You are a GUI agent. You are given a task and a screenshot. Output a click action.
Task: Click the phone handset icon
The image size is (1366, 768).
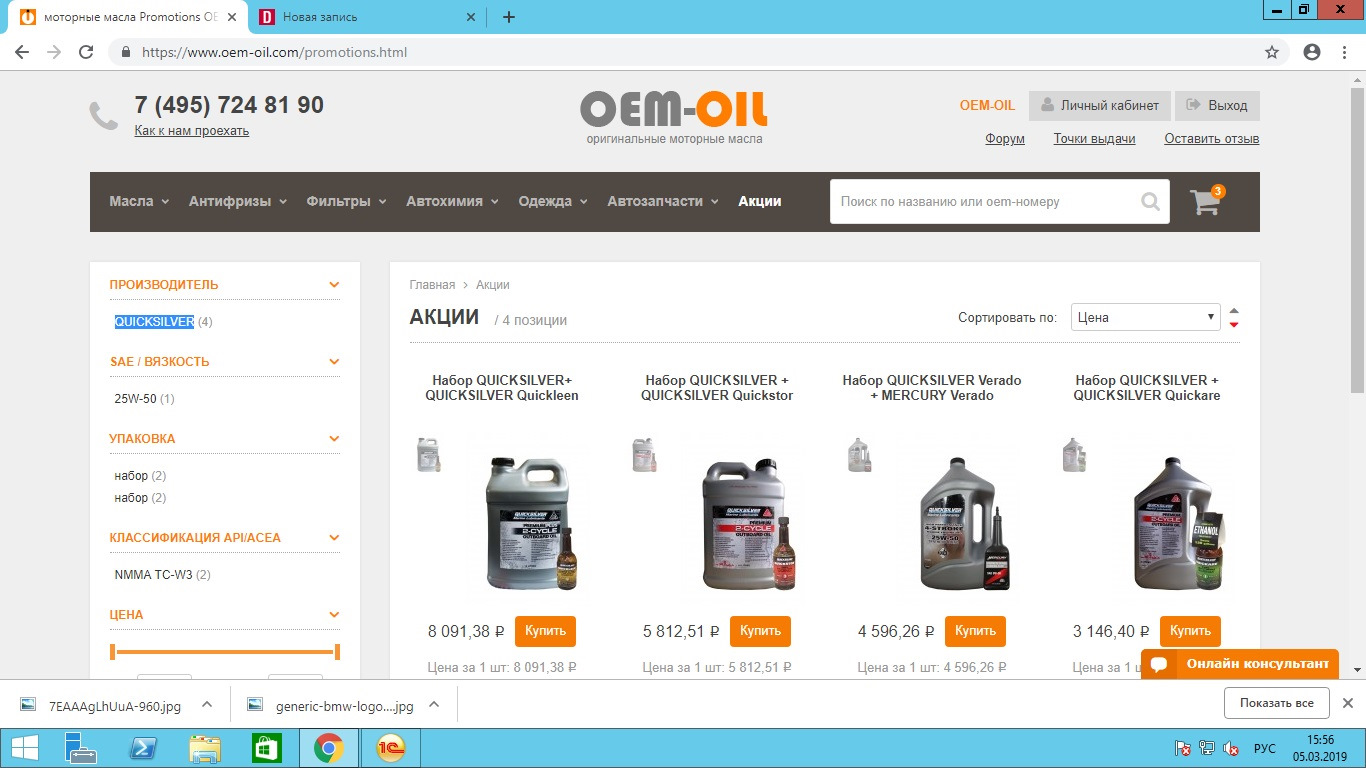point(104,116)
